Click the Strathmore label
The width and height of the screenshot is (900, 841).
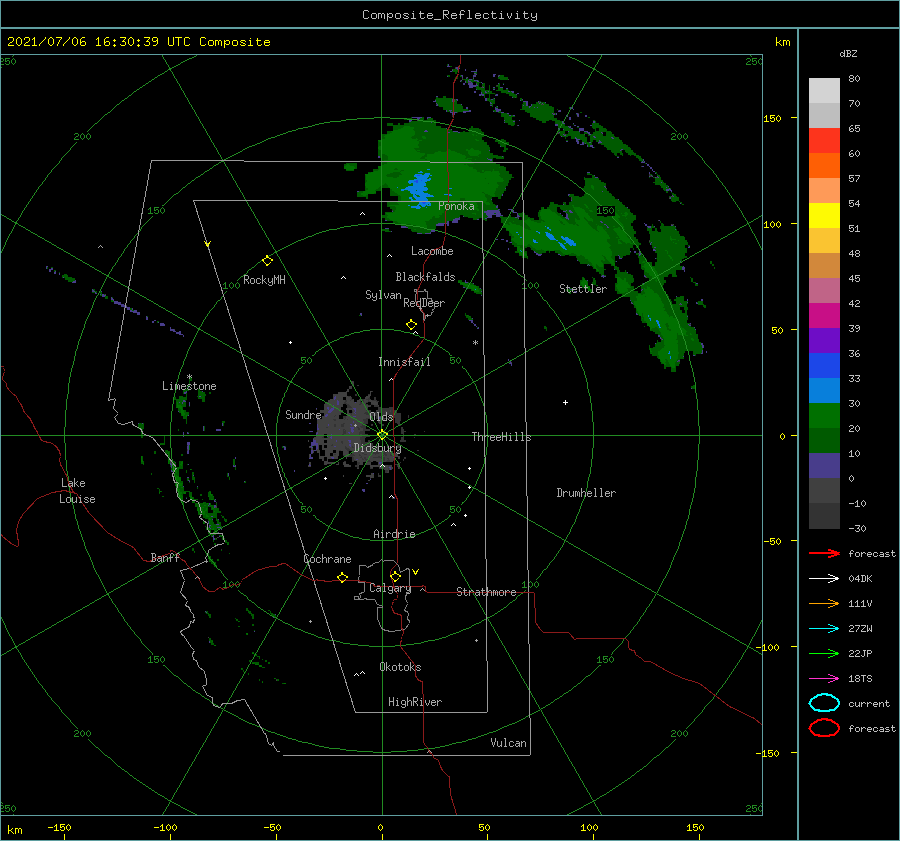tap(486, 592)
